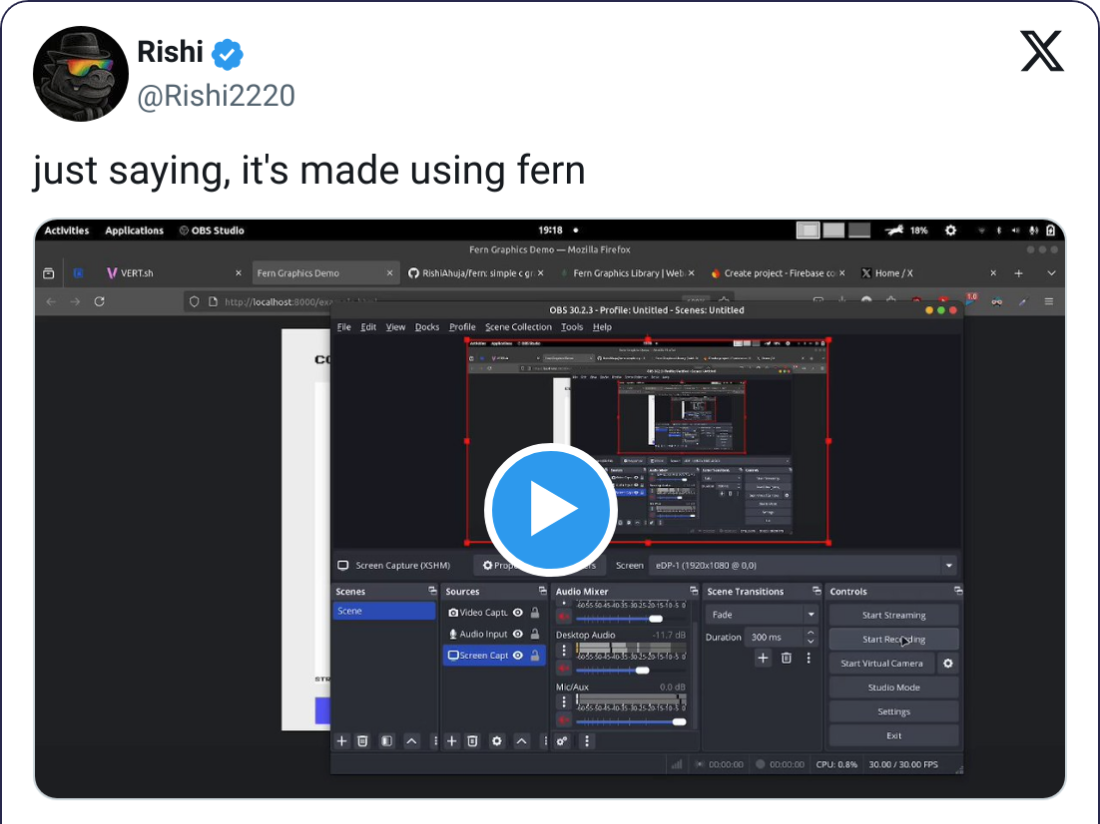Open the Firefox tab overflow chevron

pyautogui.click(x=1050, y=272)
